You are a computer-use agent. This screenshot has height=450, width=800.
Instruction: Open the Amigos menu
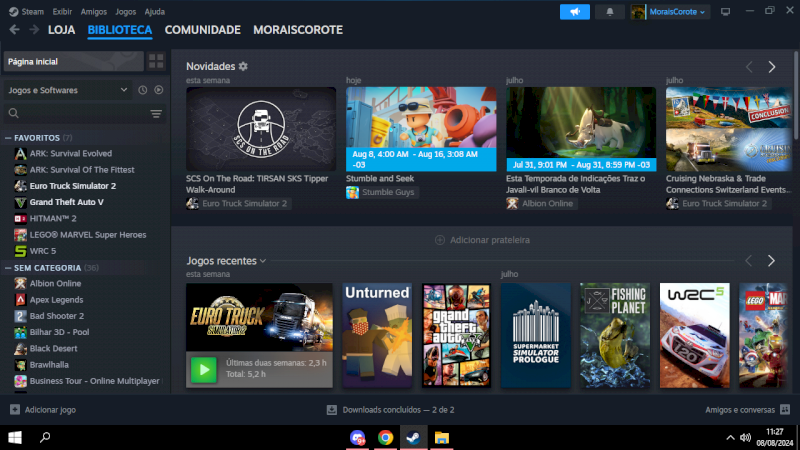tap(93, 11)
